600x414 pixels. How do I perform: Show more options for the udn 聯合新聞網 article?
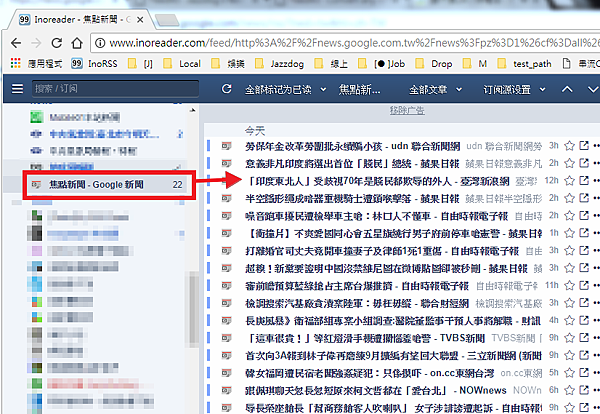[x=596, y=146]
